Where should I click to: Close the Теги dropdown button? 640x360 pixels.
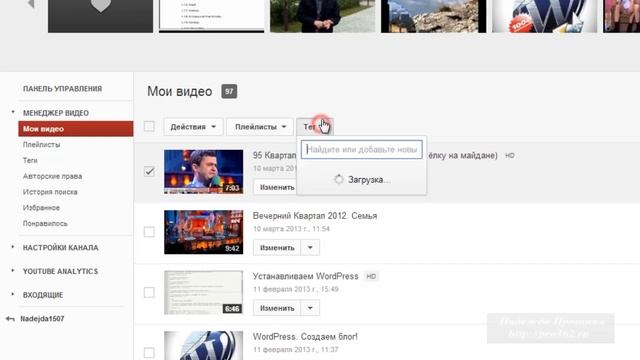coord(315,127)
